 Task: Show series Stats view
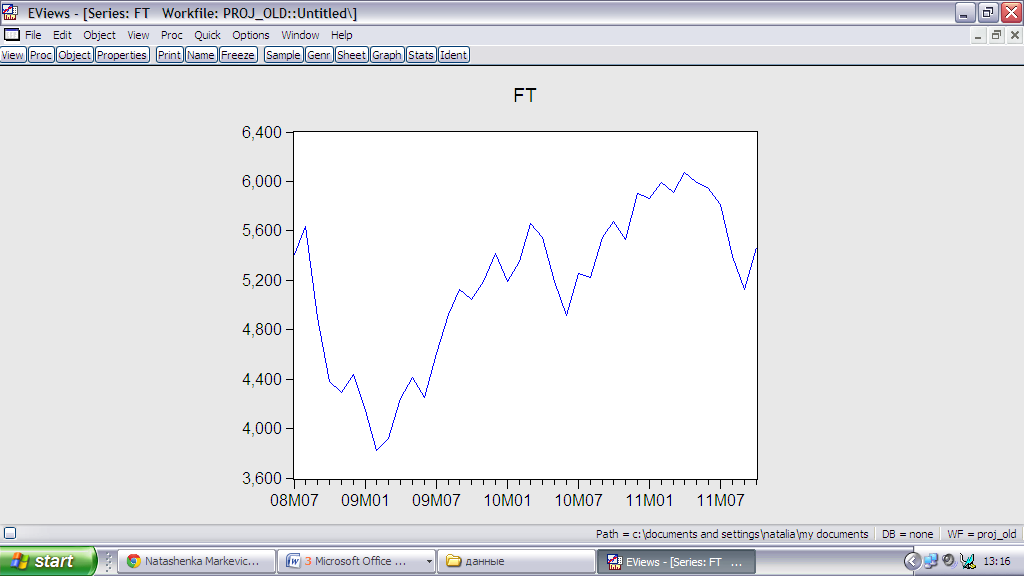[421, 55]
